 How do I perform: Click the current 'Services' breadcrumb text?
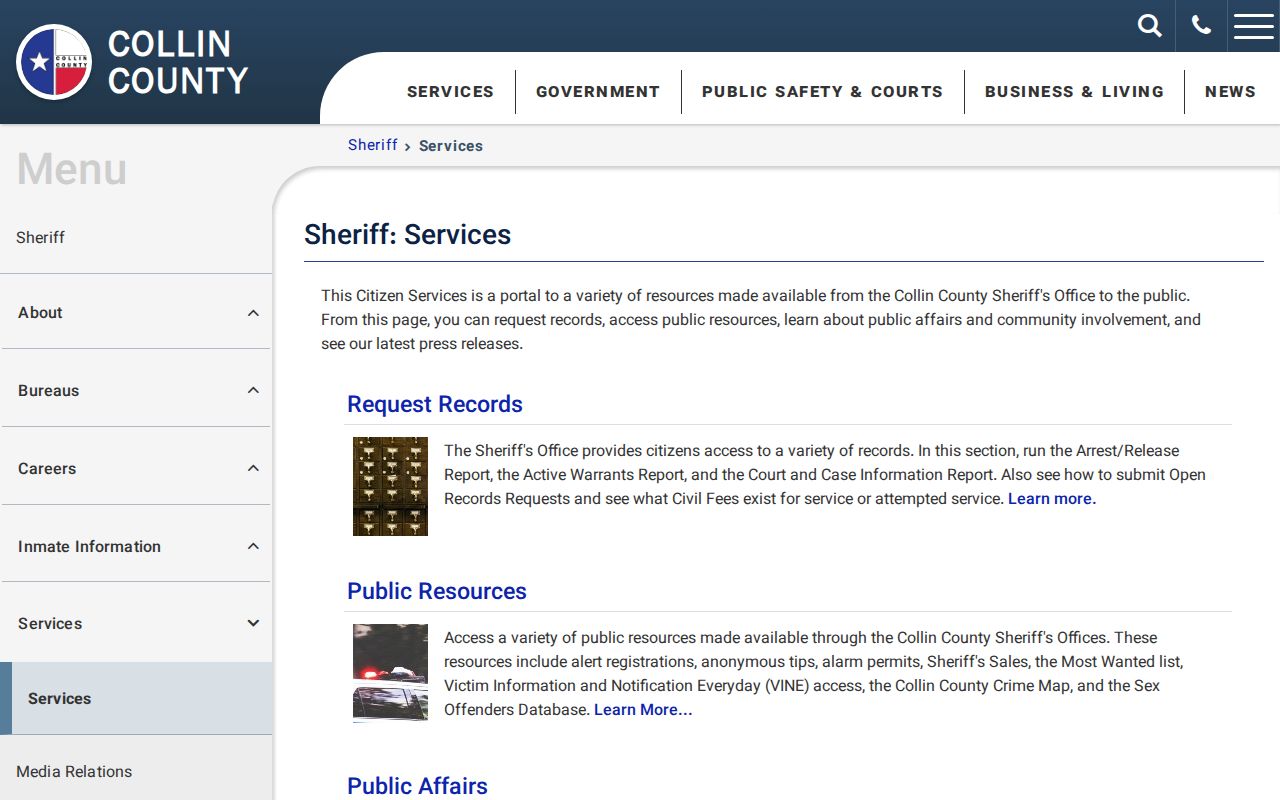[x=451, y=146]
